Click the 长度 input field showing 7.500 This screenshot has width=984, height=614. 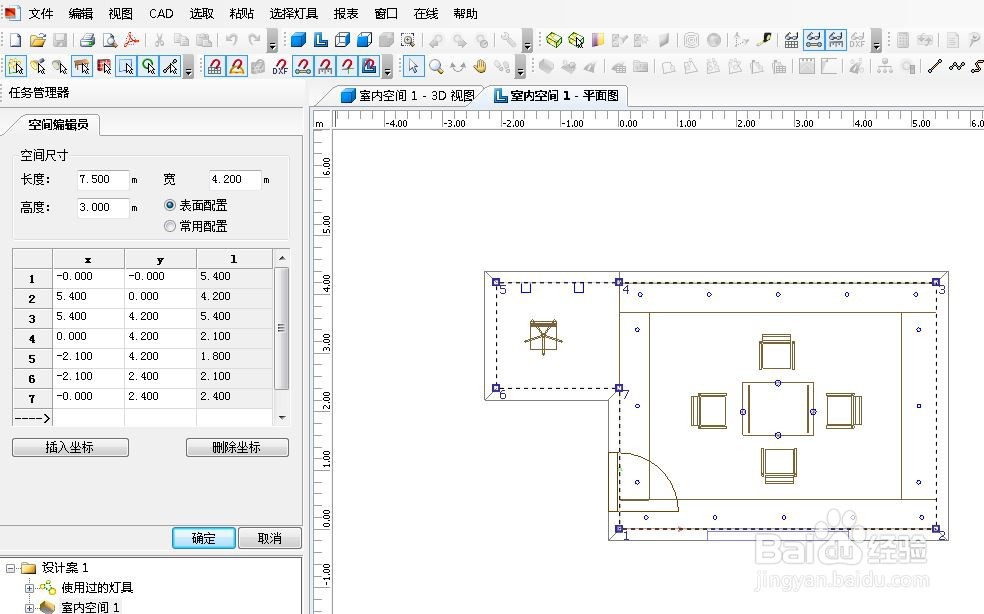click(x=103, y=180)
